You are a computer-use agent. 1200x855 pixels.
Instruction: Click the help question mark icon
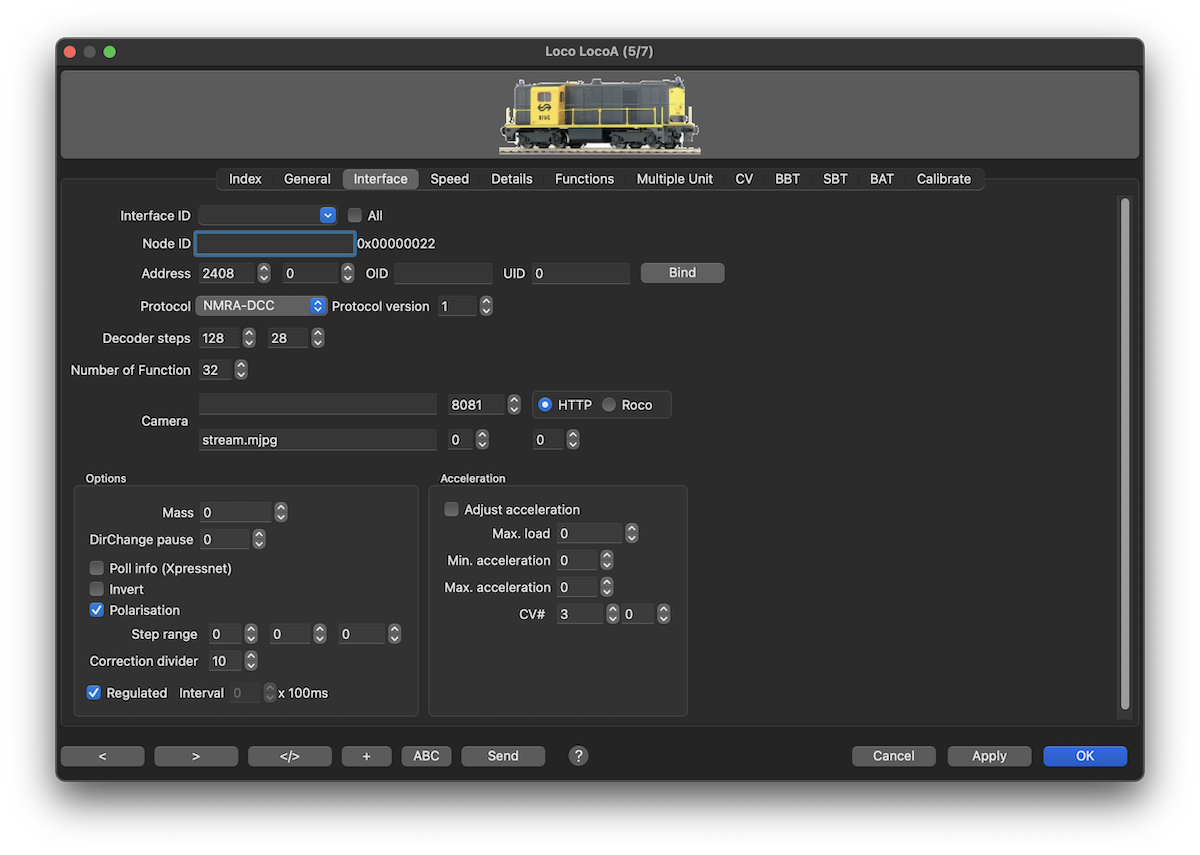tap(578, 756)
